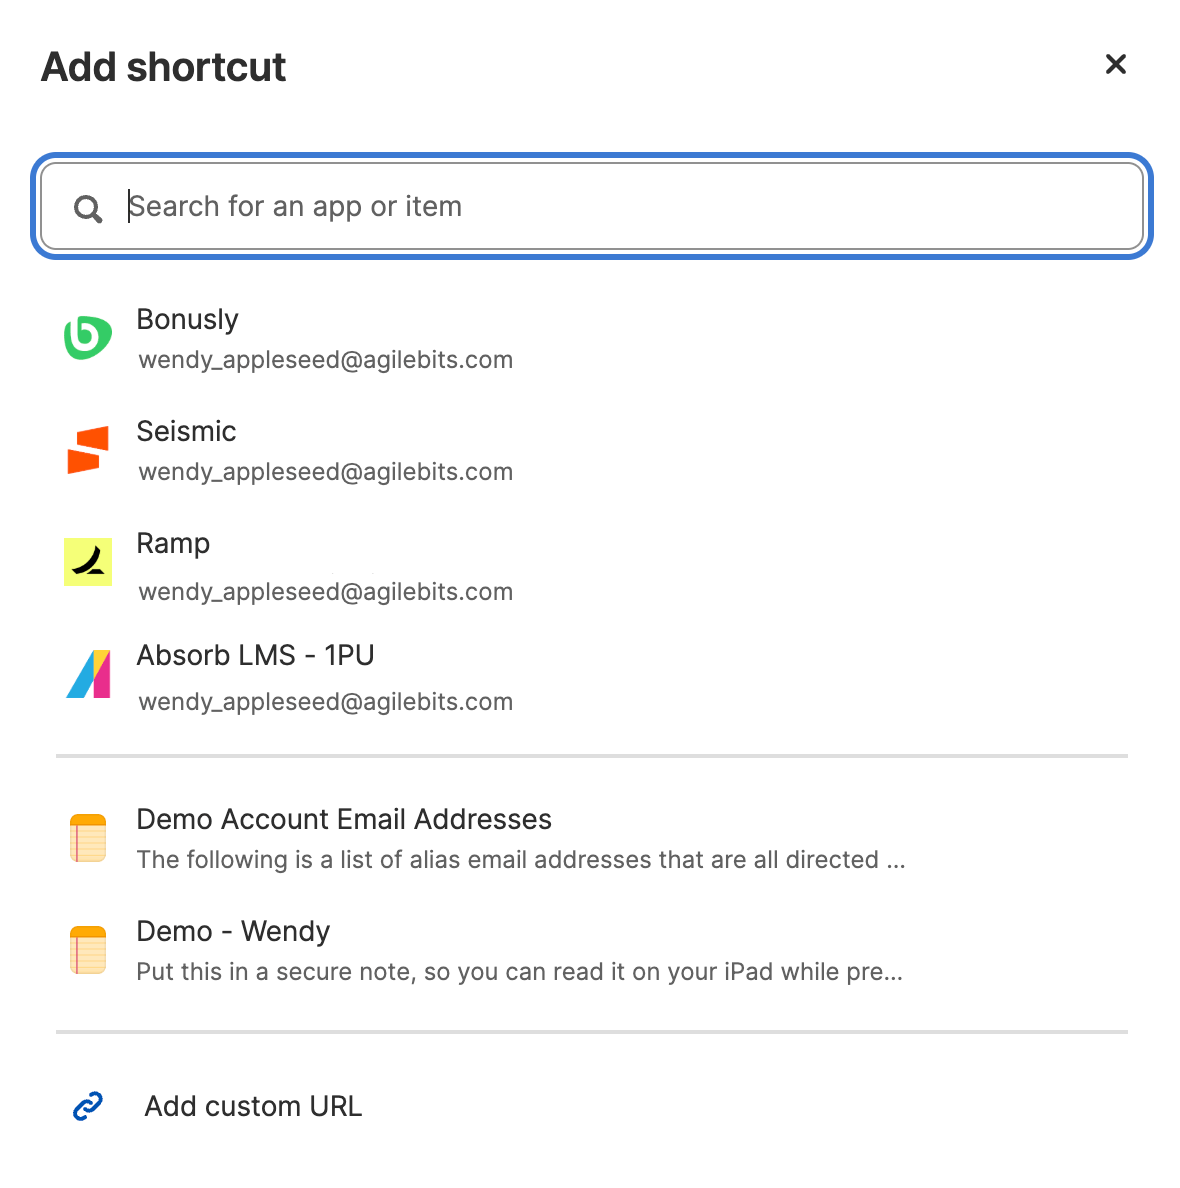Click the Add shortcut heading
Viewport: 1180px width, 1188px height.
(x=164, y=67)
